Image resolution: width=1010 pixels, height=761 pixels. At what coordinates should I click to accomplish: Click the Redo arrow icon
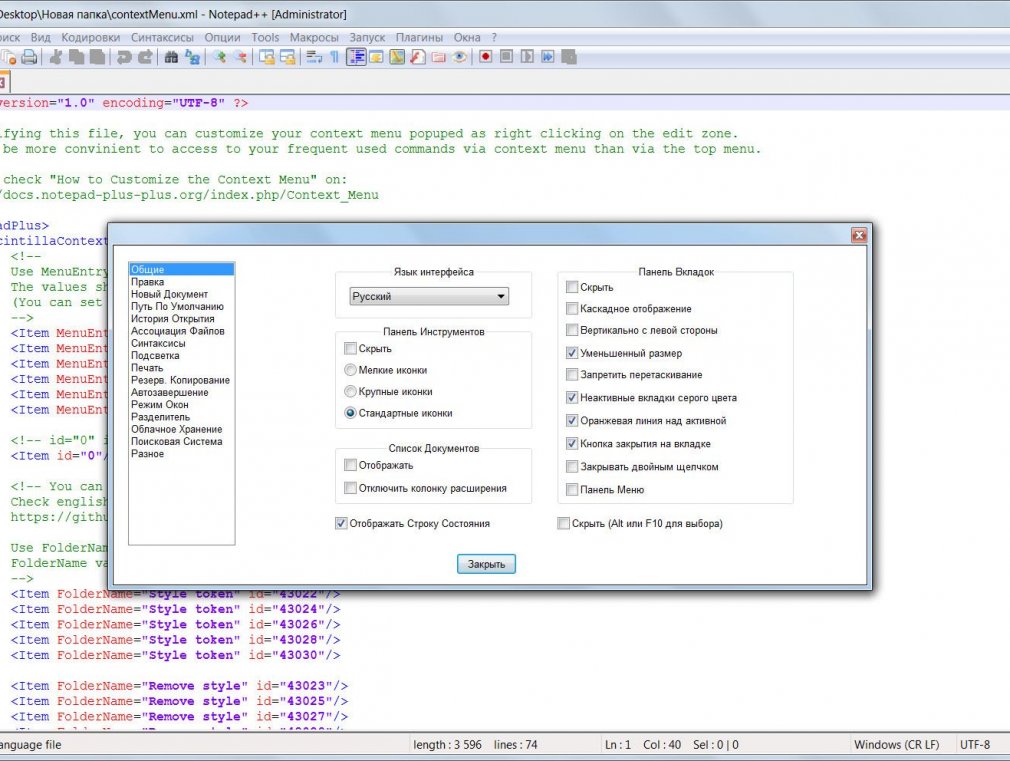[146, 57]
